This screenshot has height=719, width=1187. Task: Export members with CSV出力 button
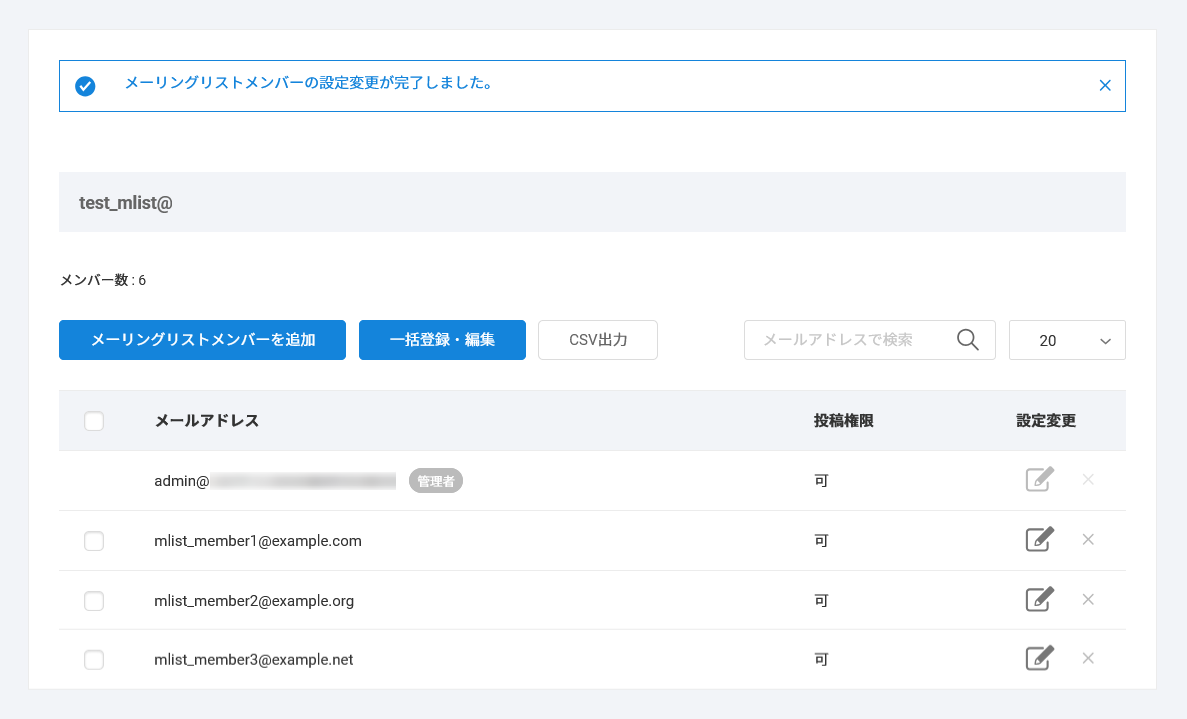(x=597, y=340)
